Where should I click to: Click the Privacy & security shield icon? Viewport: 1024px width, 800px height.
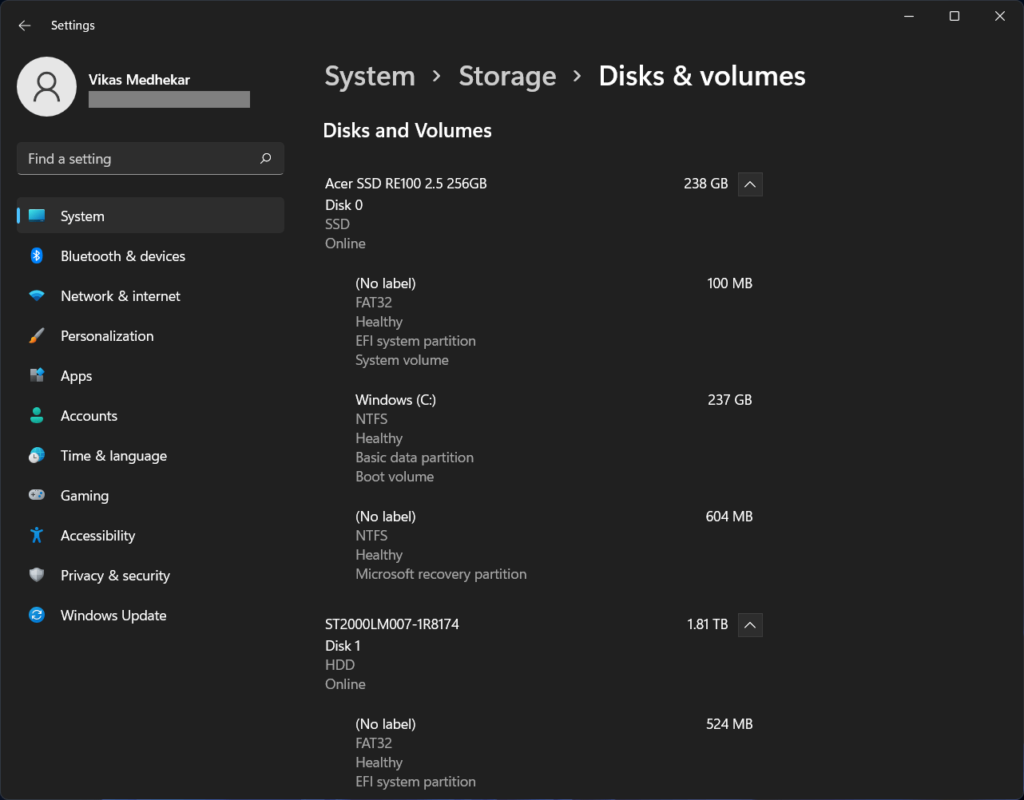click(x=37, y=575)
